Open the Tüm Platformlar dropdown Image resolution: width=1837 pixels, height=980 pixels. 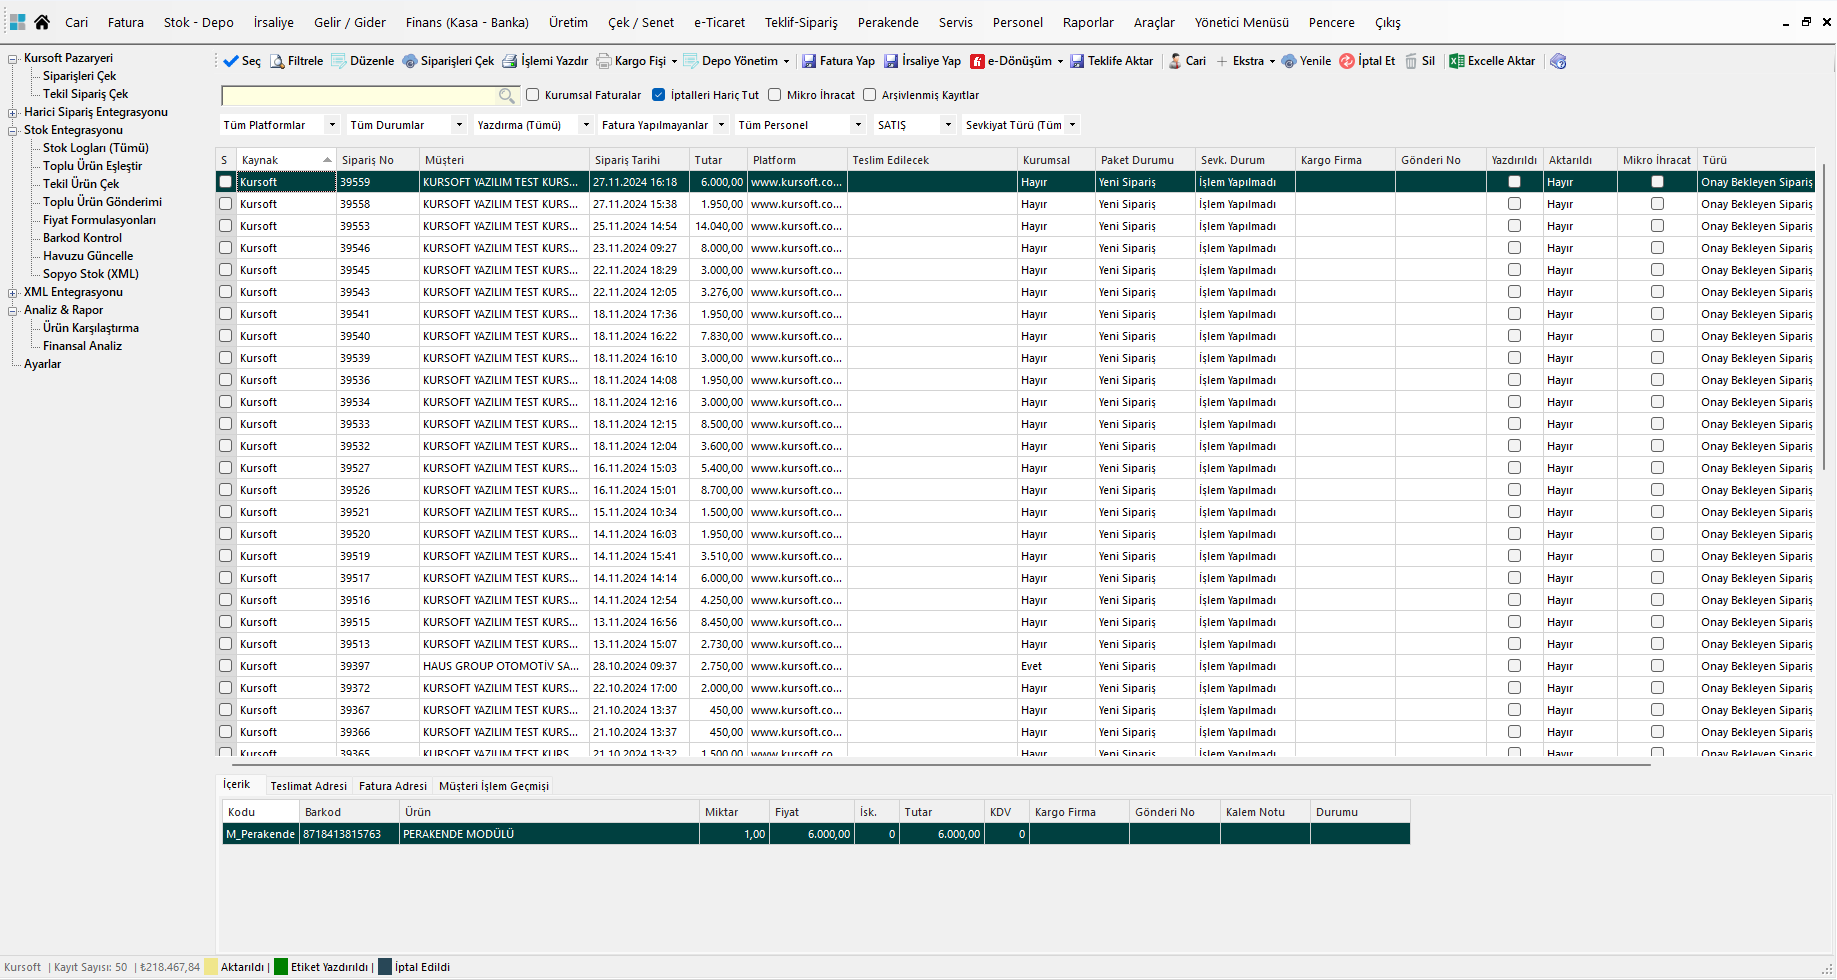point(280,125)
